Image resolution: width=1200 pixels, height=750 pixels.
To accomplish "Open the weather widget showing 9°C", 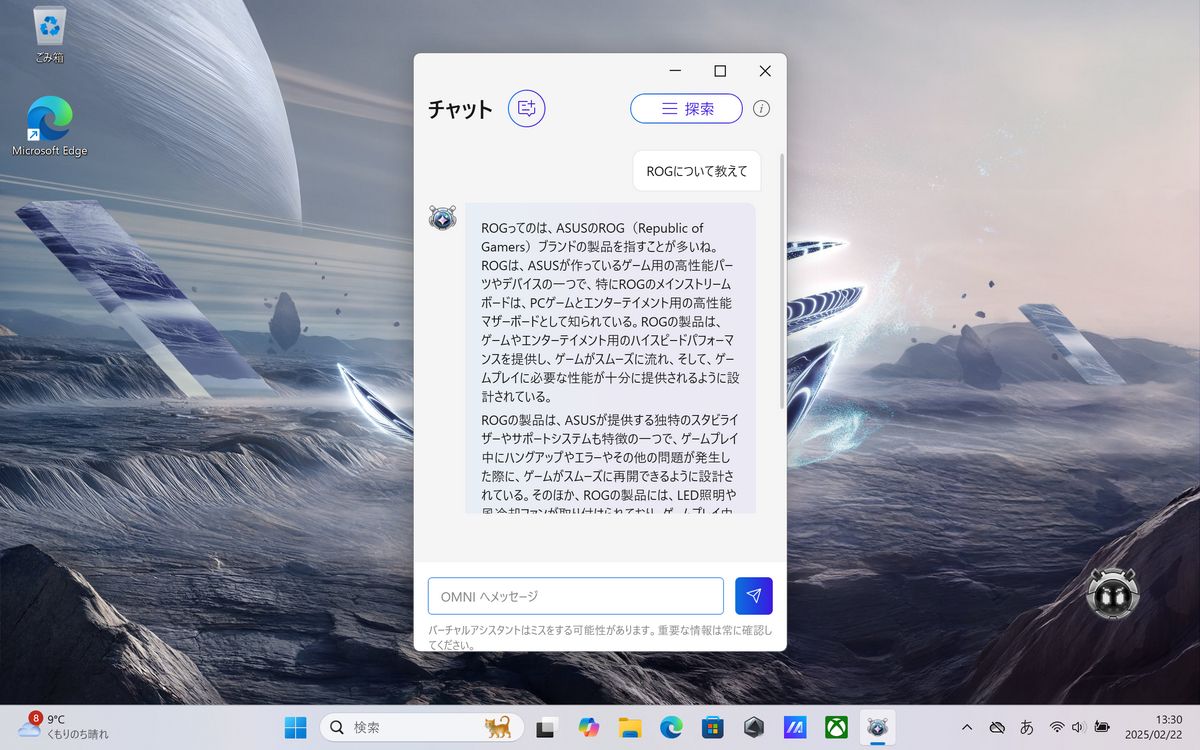I will click(x=63, y=726).
